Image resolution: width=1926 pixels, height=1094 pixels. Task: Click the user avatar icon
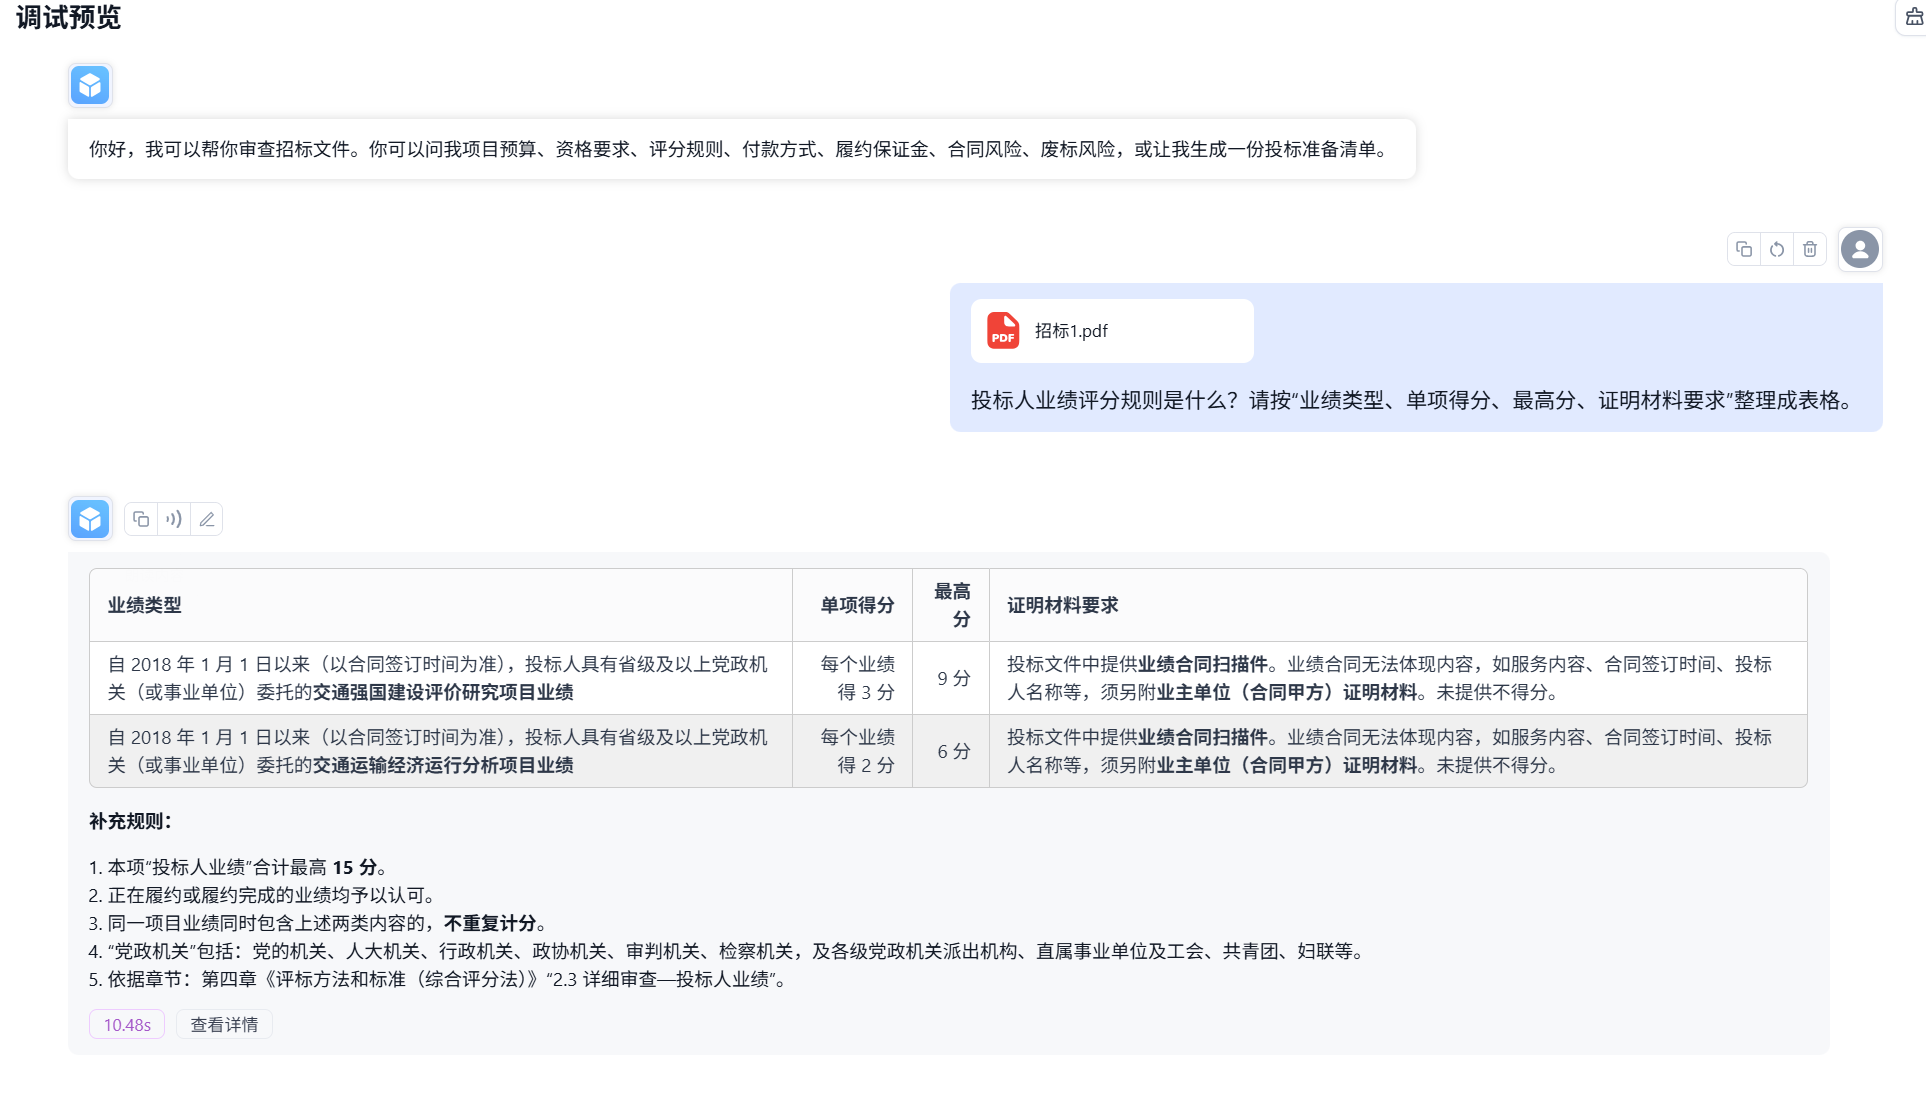(1860, 249)
